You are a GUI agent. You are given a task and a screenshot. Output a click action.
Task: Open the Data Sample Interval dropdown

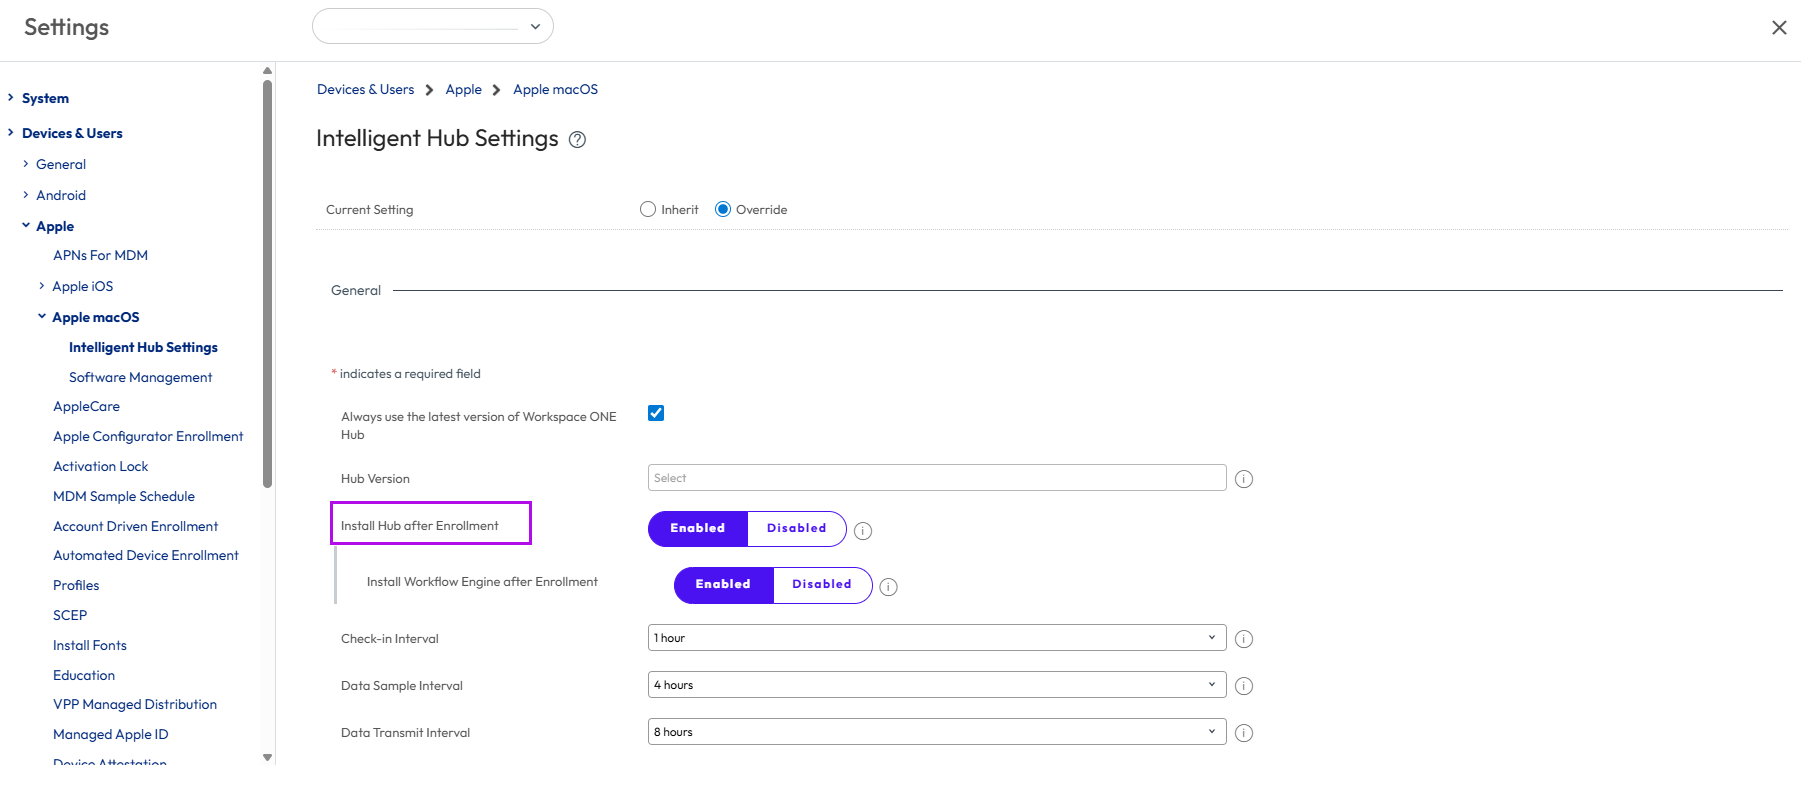click(x=937, y=685)
